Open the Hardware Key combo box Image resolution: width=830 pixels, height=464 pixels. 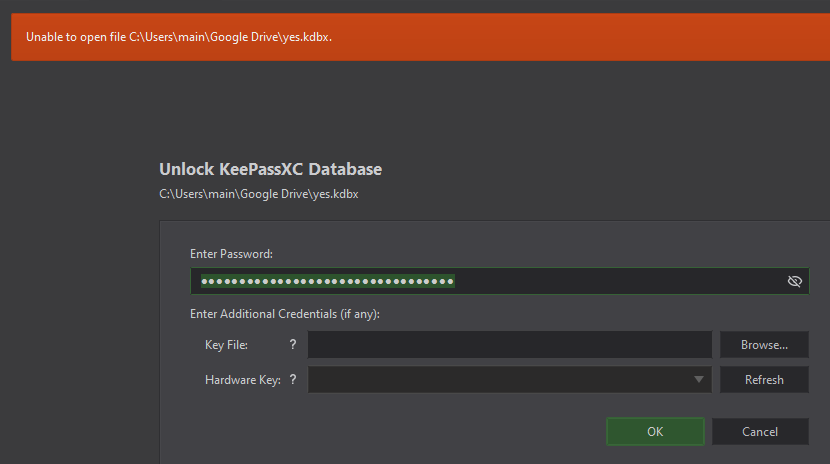click(x=498, y=380)
